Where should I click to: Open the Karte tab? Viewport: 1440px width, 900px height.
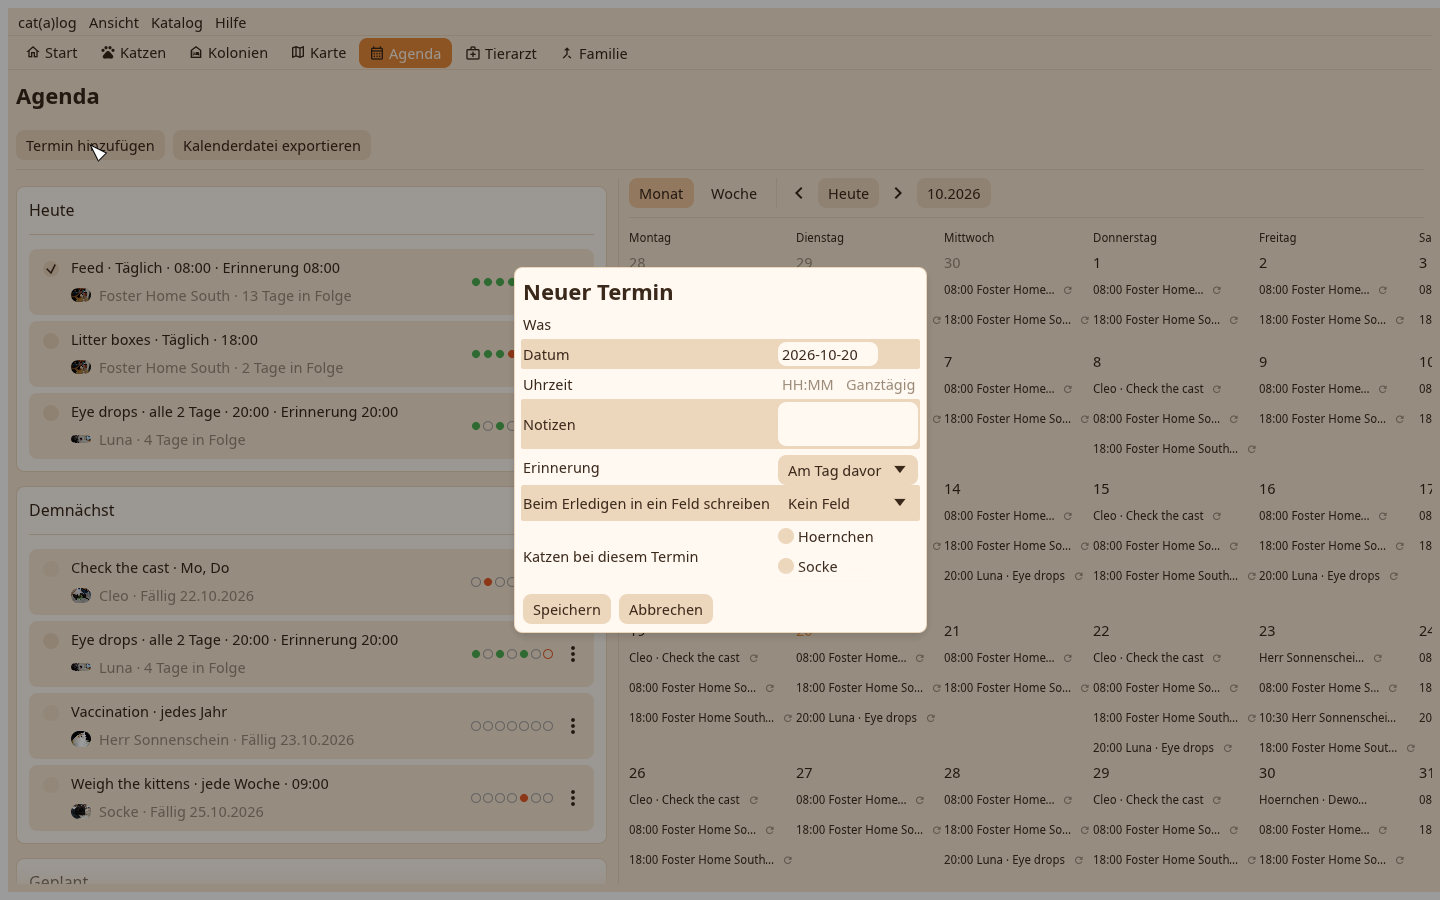319,53
